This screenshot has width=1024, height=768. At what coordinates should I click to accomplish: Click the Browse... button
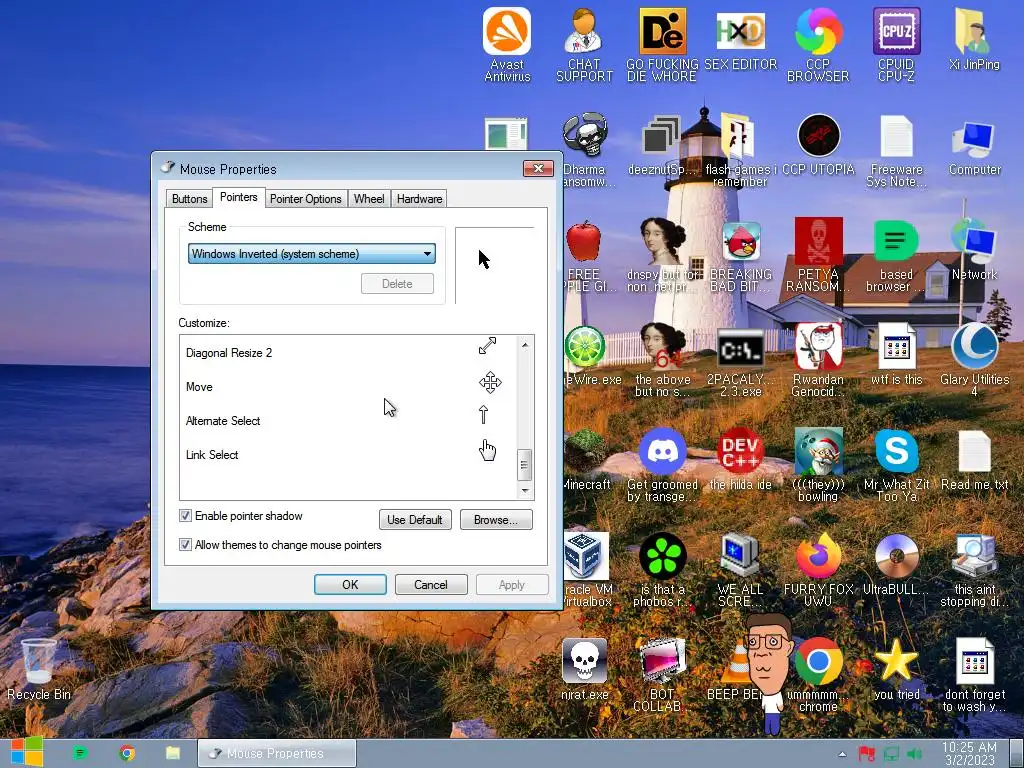pos(496,520)
